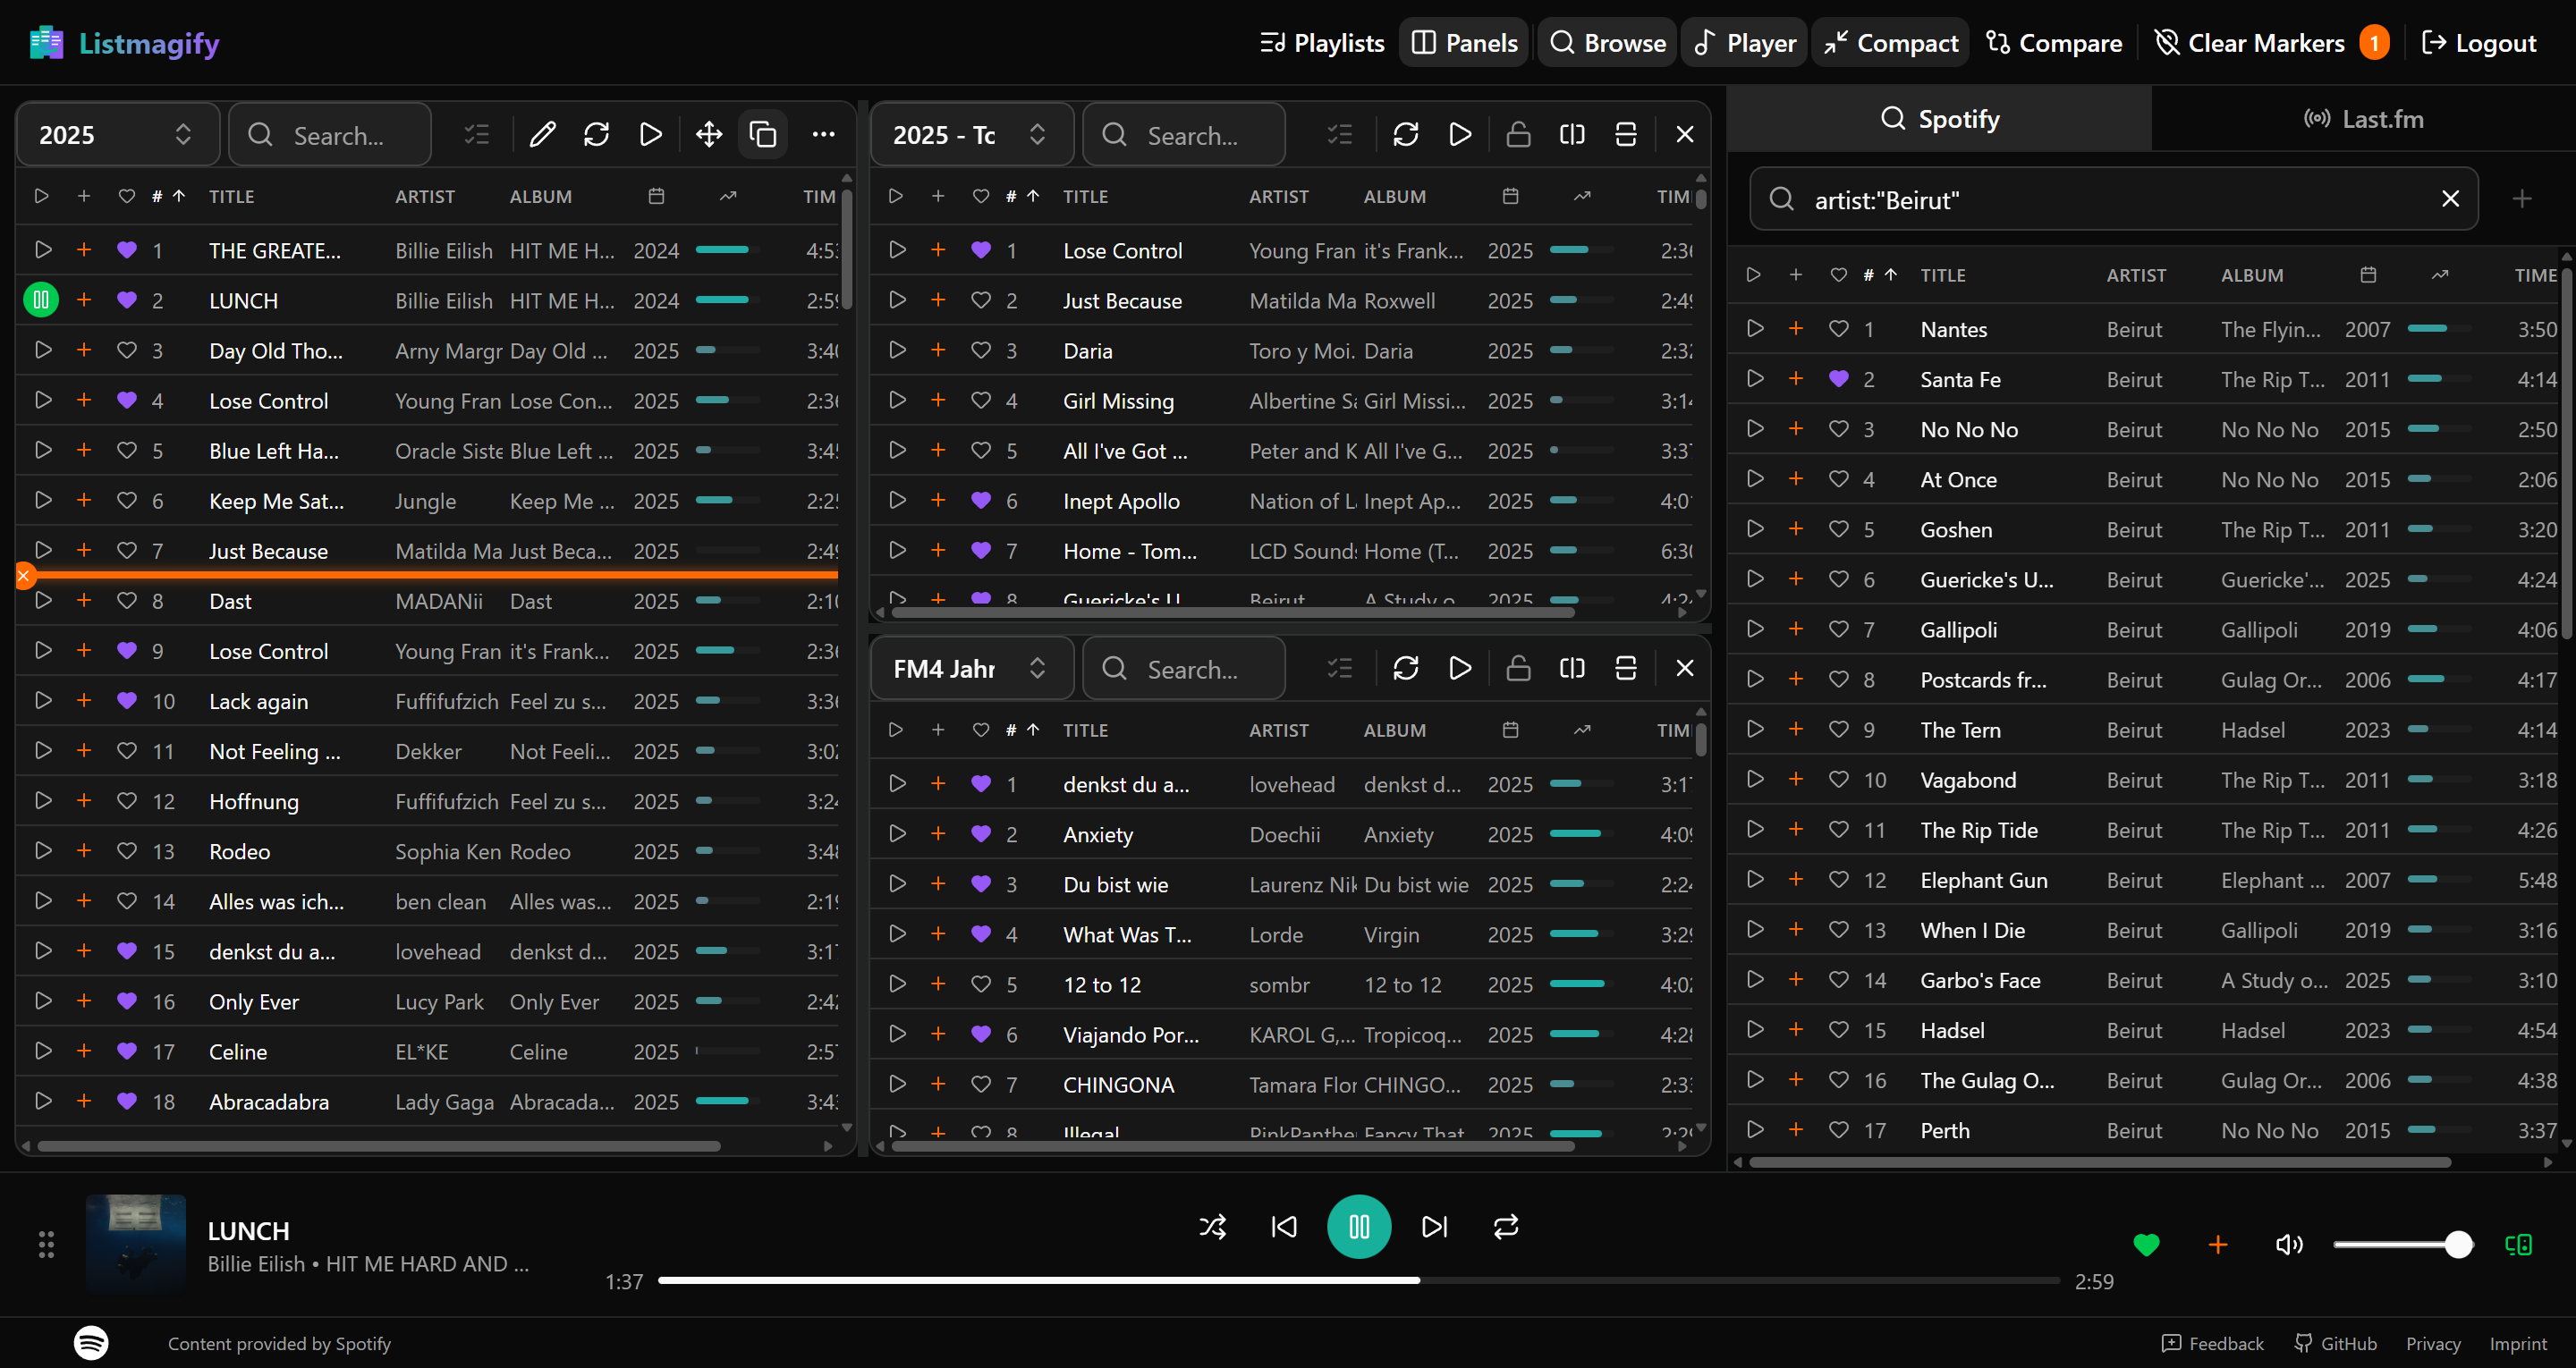2576x1368 pixels.
Task: Switch to the Last.fm tab
Action: click(x=2364, y=118)
